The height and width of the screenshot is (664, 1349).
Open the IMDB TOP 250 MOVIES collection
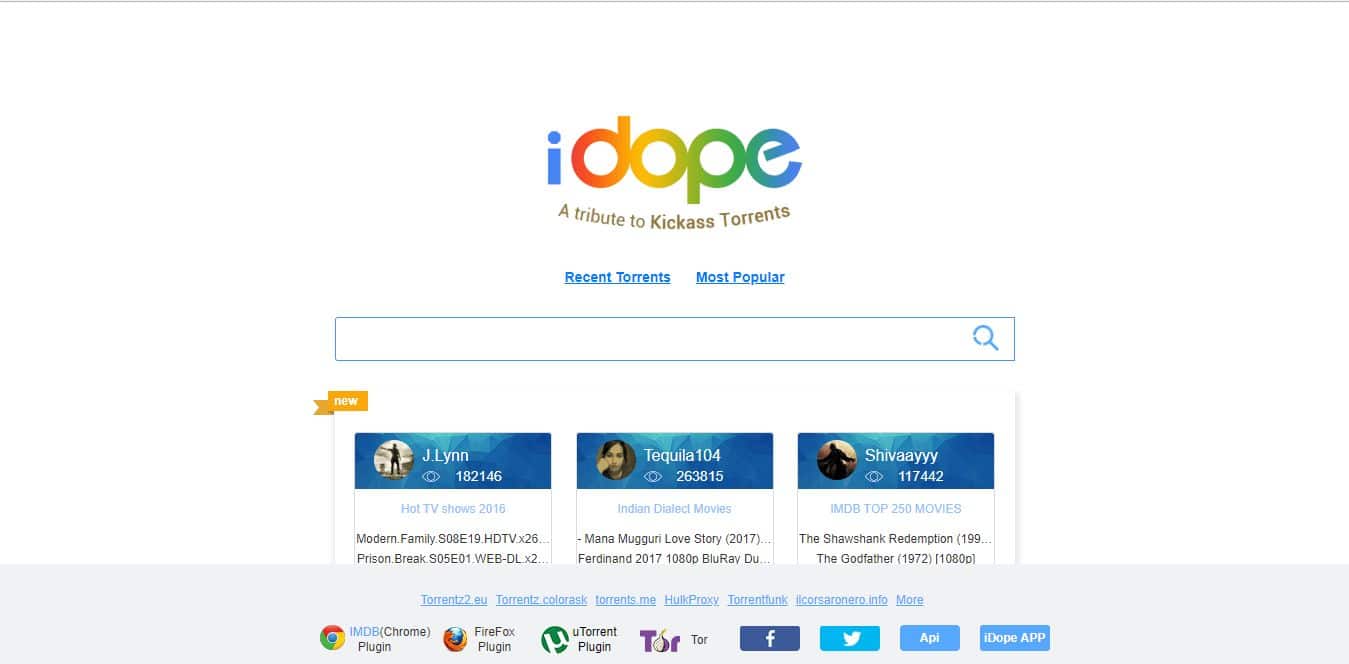tap(896, 509)
